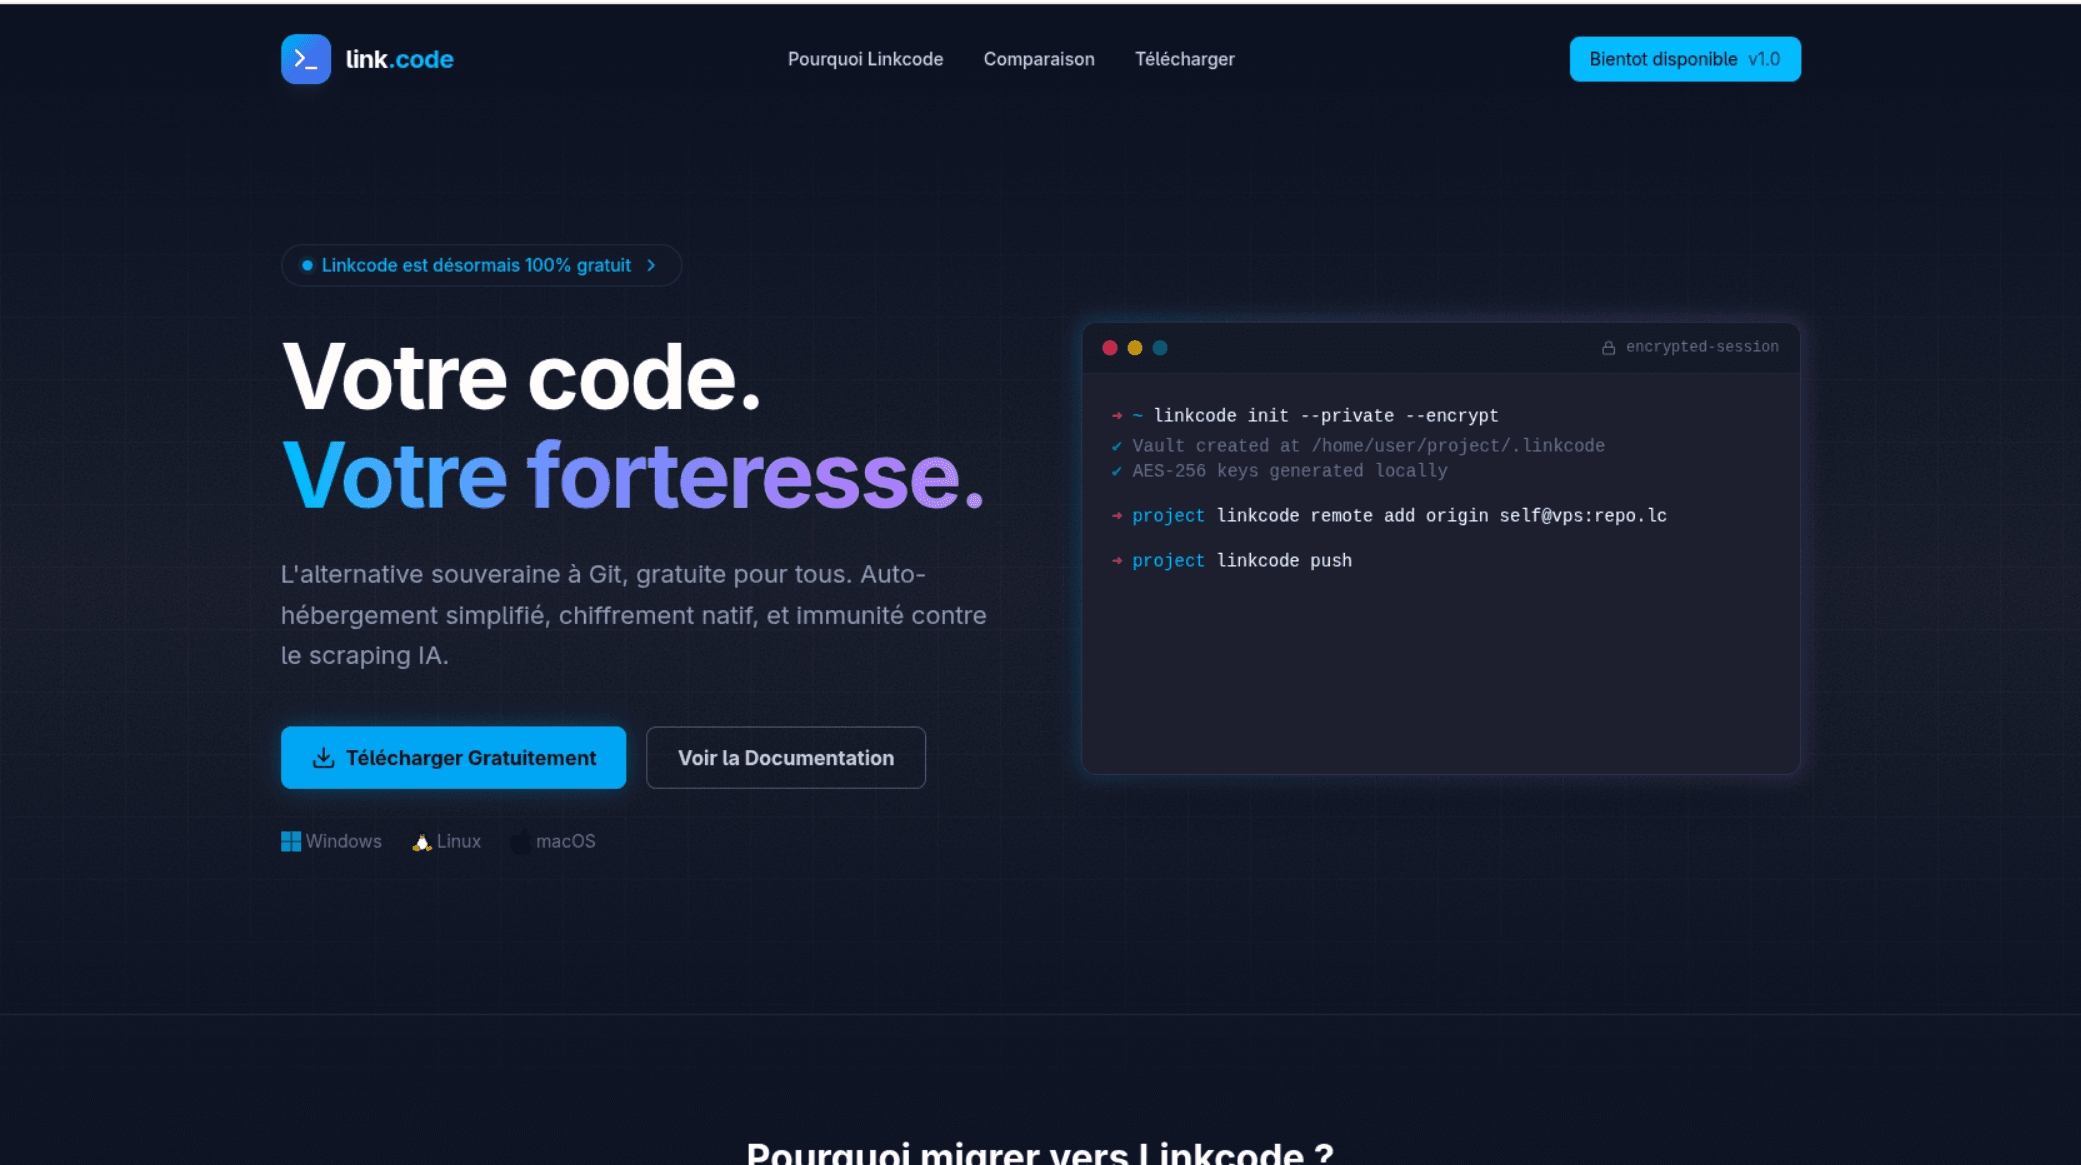Viewport: 2081px width, 1165px height.
Task: Select the 'macOS' platform label
Action: 565,841
